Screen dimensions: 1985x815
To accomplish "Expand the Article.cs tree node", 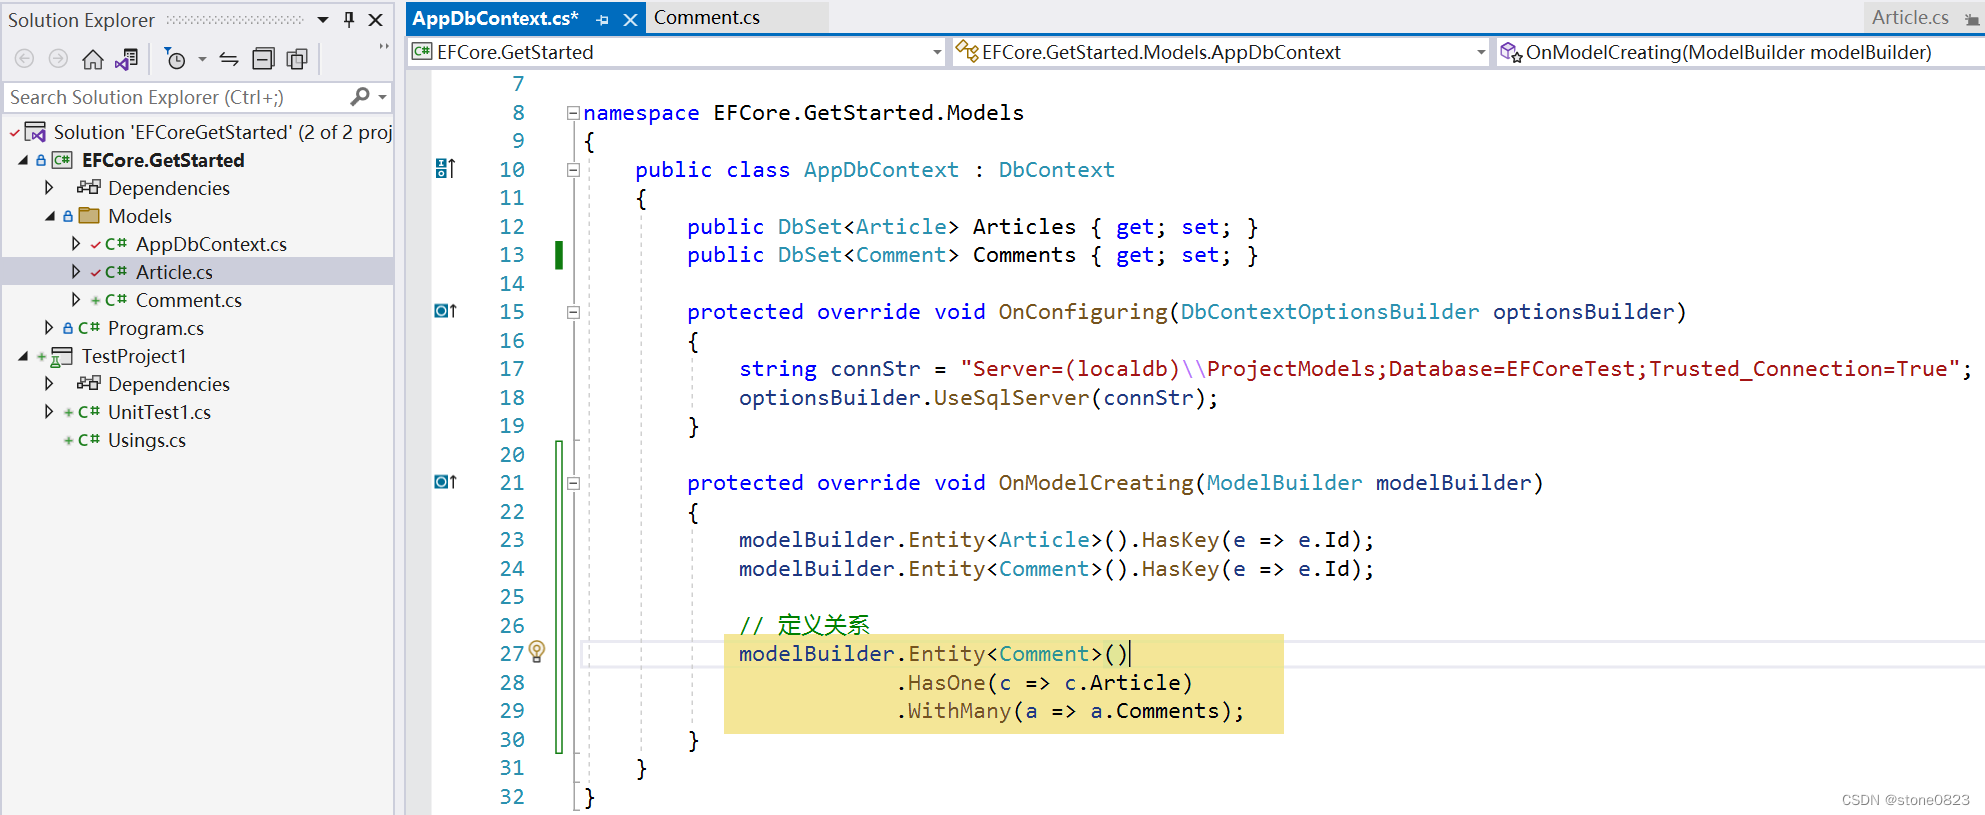I will coord(76,272).
